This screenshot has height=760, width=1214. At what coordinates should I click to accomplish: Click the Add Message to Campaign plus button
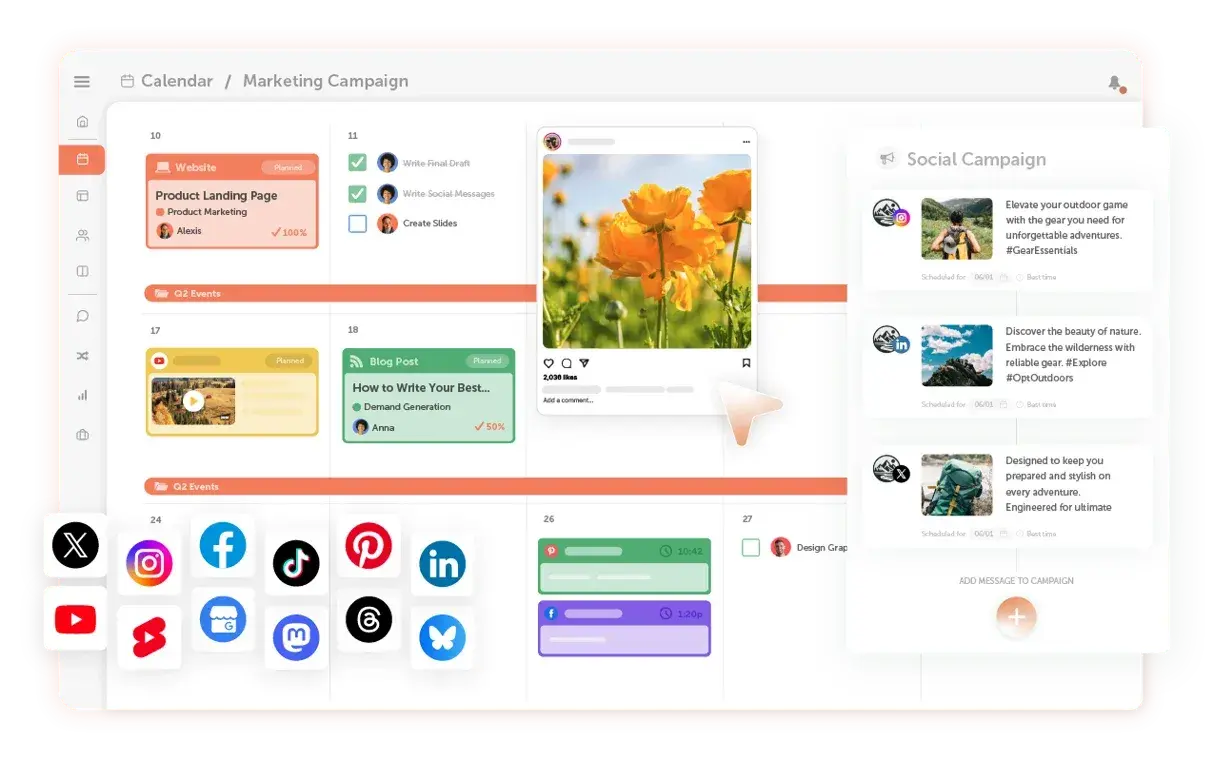pyautogui.click(x=1016, y=617)
